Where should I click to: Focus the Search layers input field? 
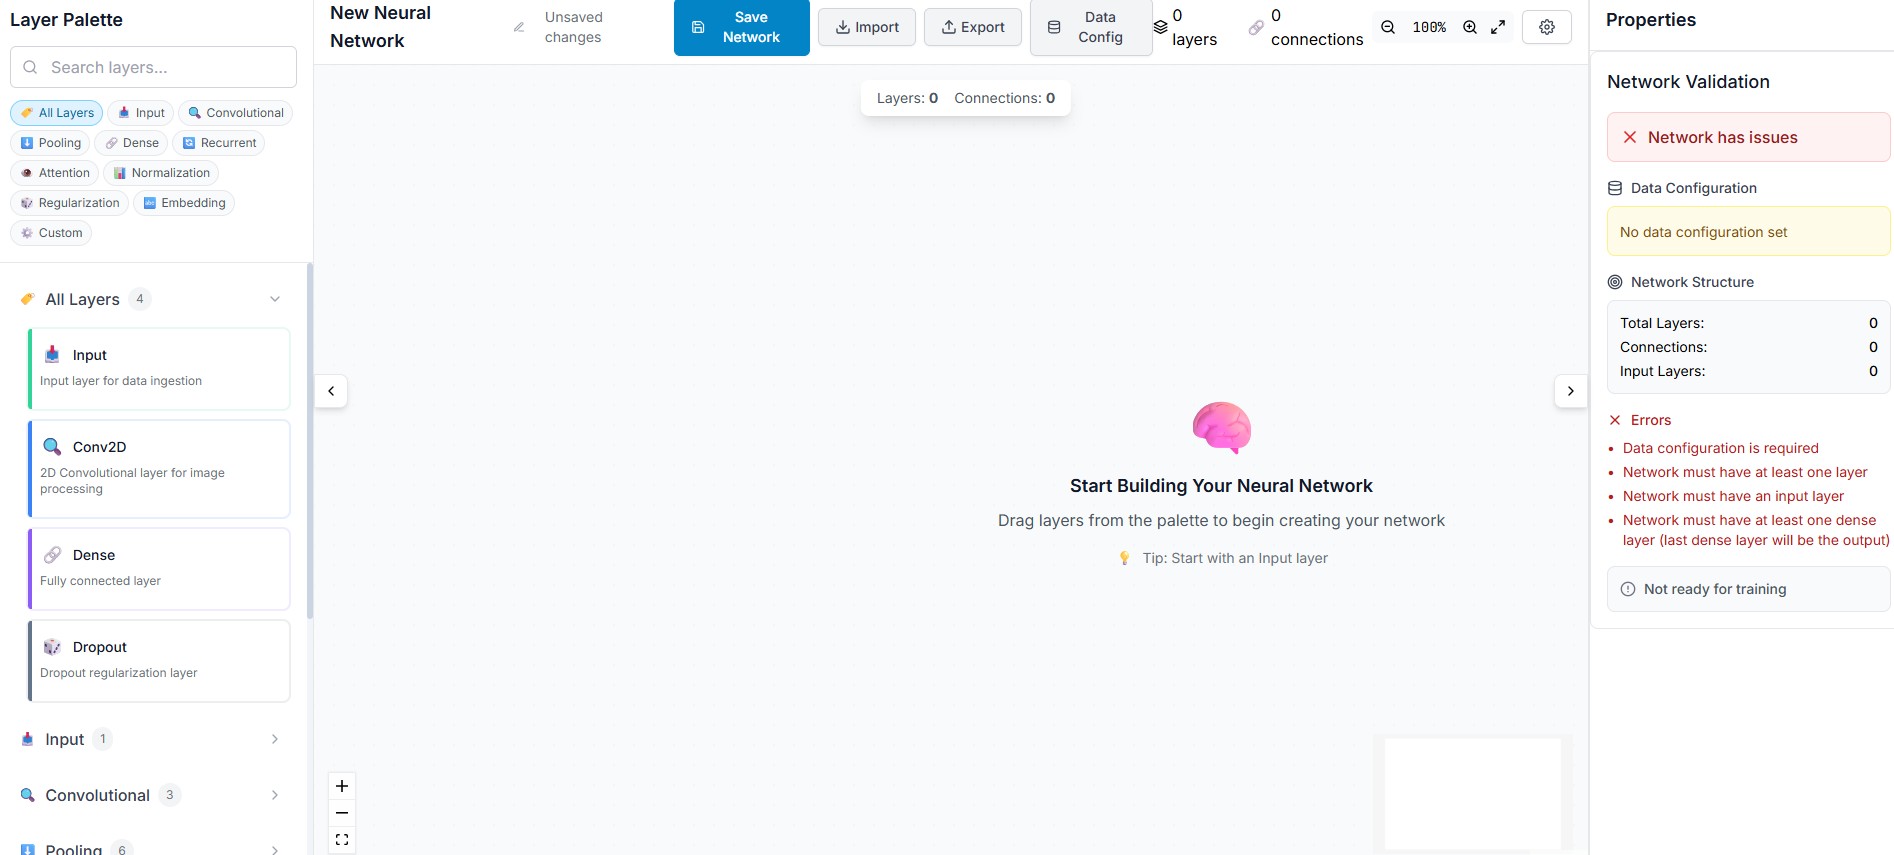point(153,67)
